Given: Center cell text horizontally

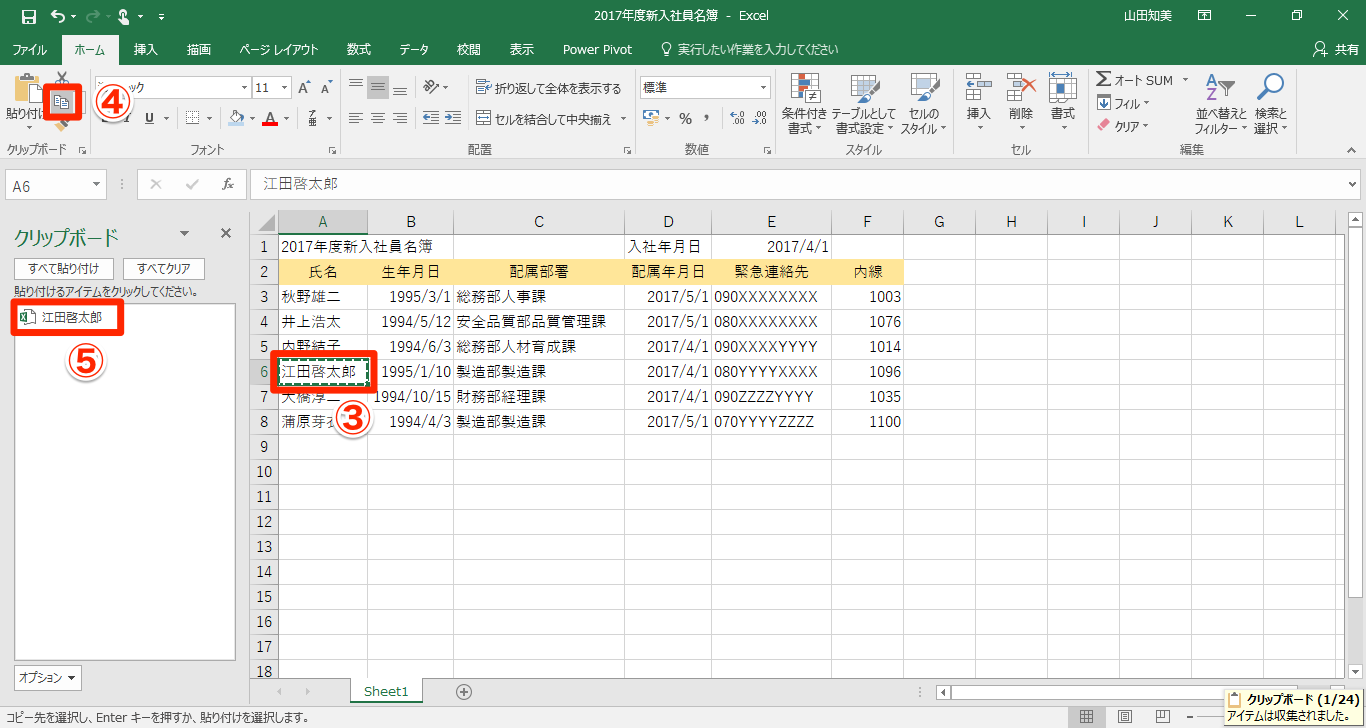Looking at the screenshot, I should pyautogui.click(x=378, y=118).
